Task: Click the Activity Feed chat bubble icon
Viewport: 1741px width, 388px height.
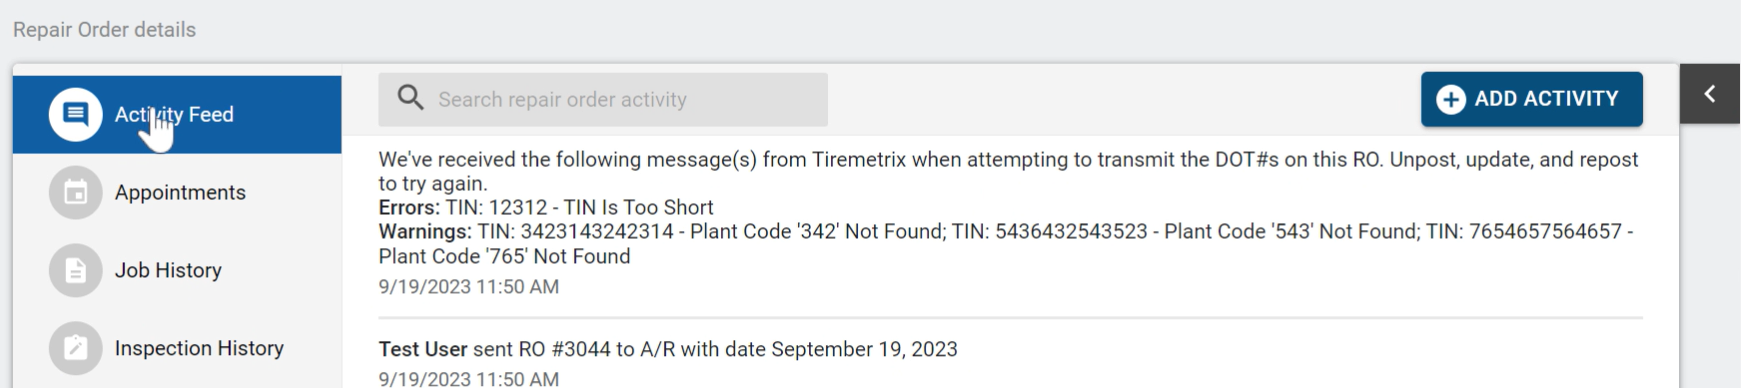Action: pos(75,114)
